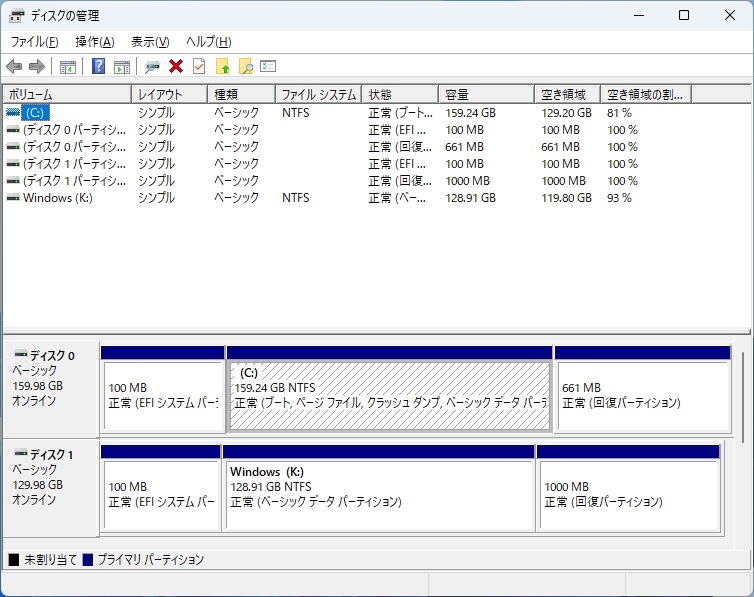The image size is (754, 597).
Task: Click the view settings list icon
Action: (x=268, y=67)
